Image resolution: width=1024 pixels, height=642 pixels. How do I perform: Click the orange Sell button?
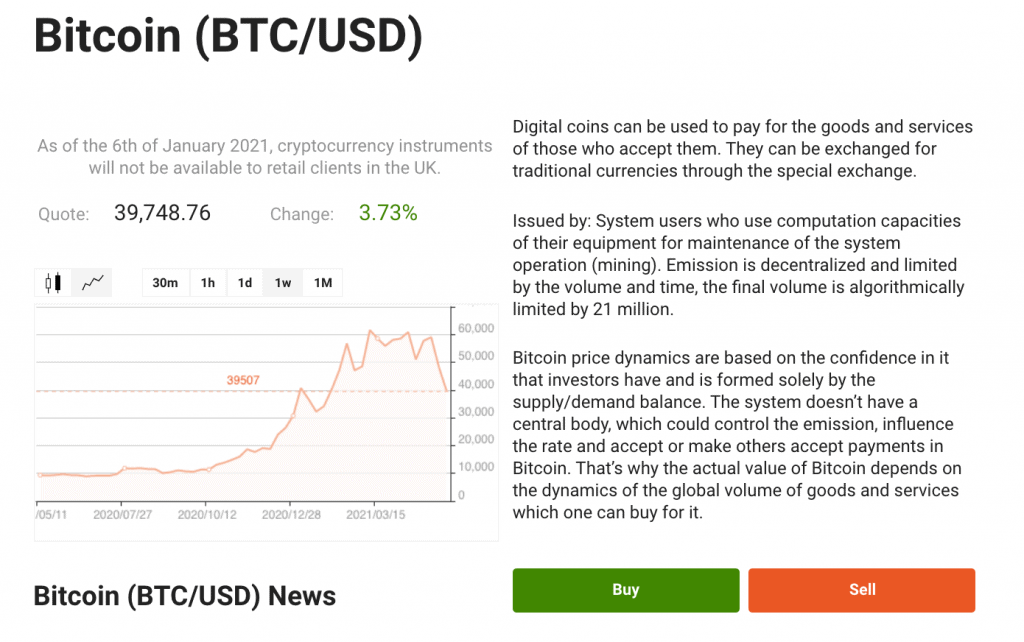pyautogui.click(x=861, y=590)
